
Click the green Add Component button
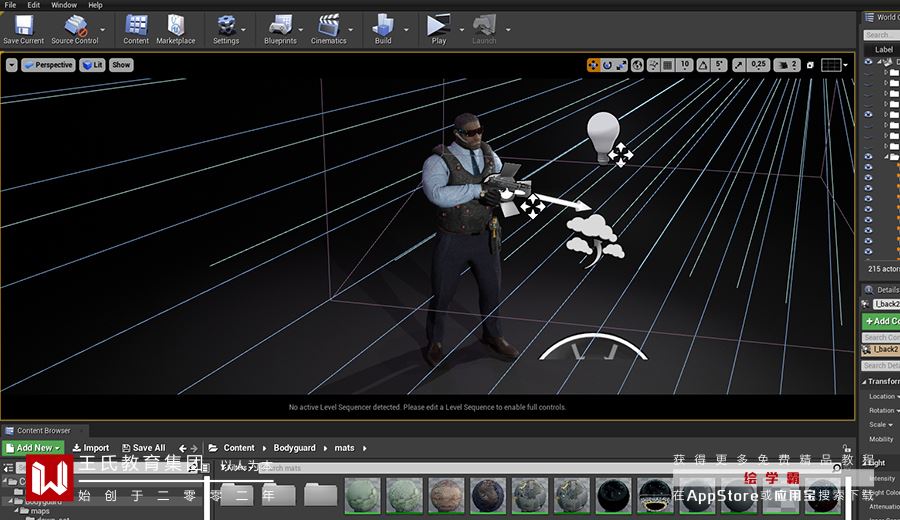pyautogui.click(x=882, y=321)
